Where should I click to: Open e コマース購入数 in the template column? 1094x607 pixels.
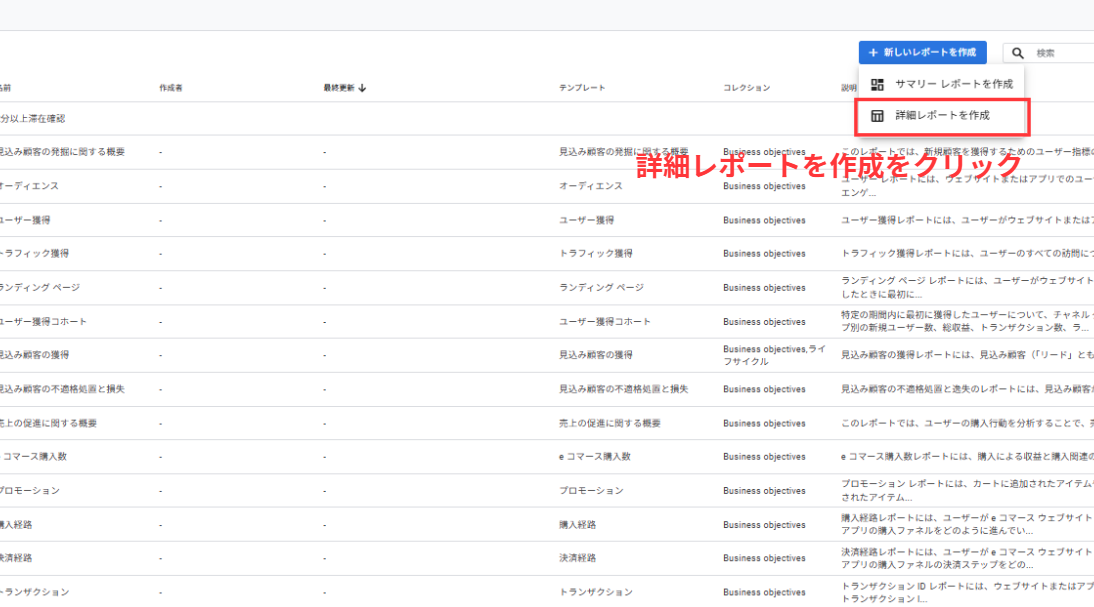[594, 457]
